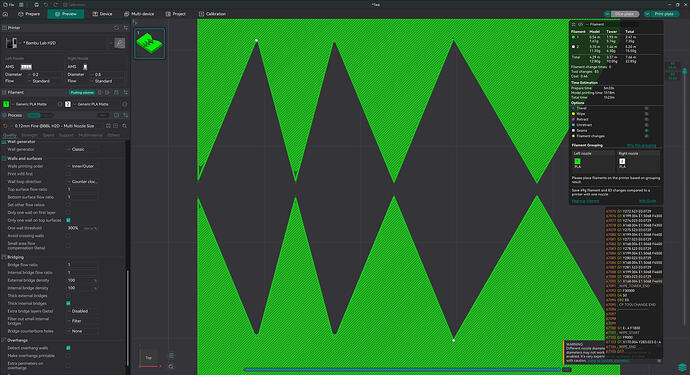Toggle Seams visibility in Options
Viewport: 690px width, 375px height.
click(646, 131)
